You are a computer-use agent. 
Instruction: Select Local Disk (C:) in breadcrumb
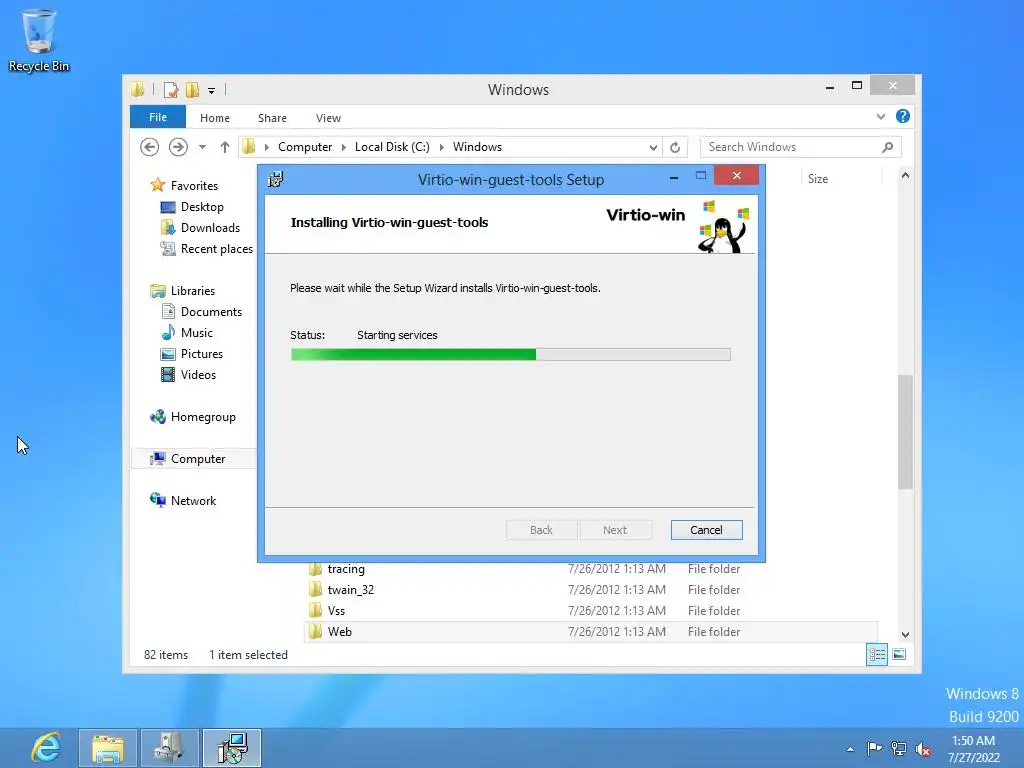tap(392, 147)
